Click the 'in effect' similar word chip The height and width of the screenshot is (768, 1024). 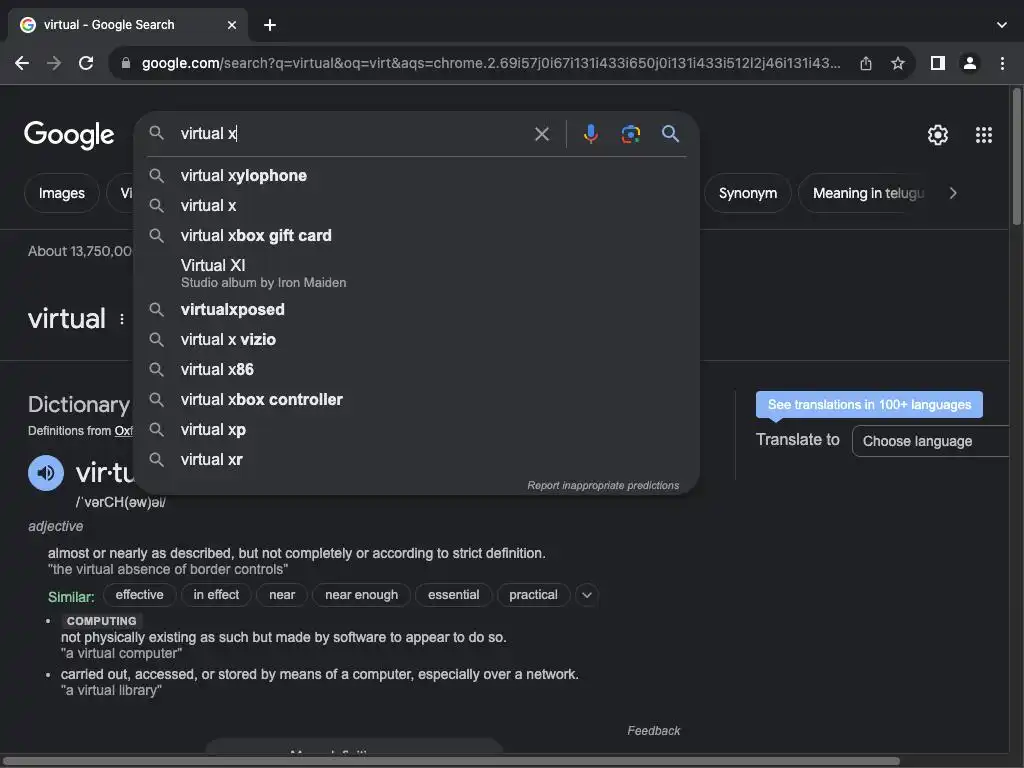pos(216,595)
